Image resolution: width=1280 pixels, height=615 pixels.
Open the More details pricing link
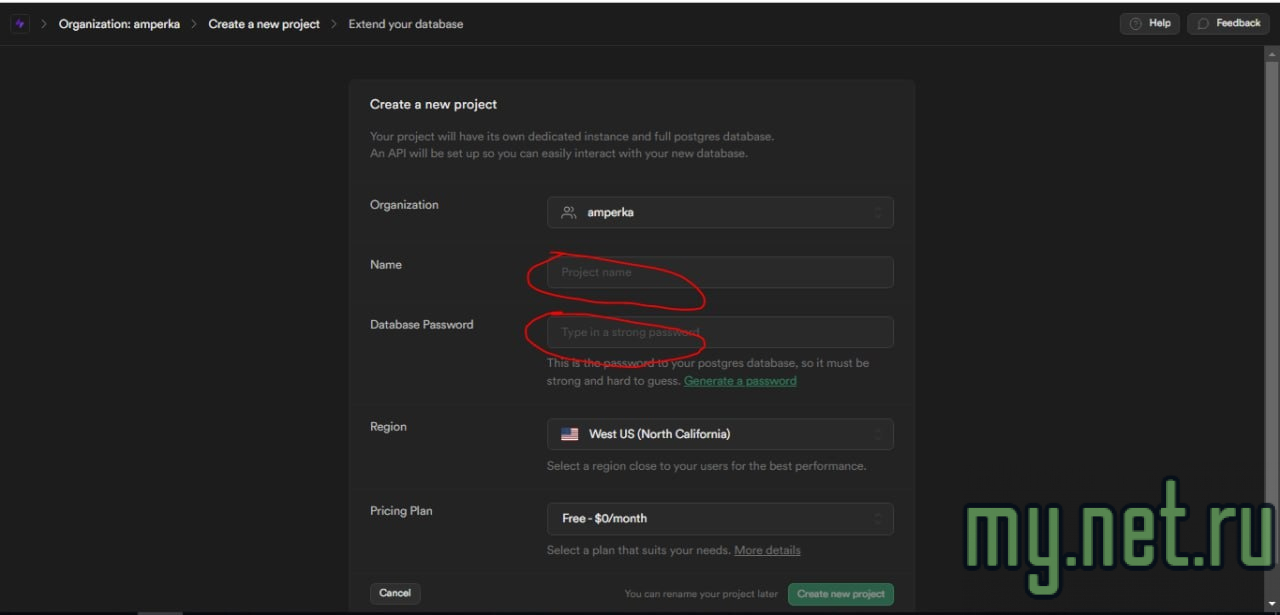[x=767, y=550]
